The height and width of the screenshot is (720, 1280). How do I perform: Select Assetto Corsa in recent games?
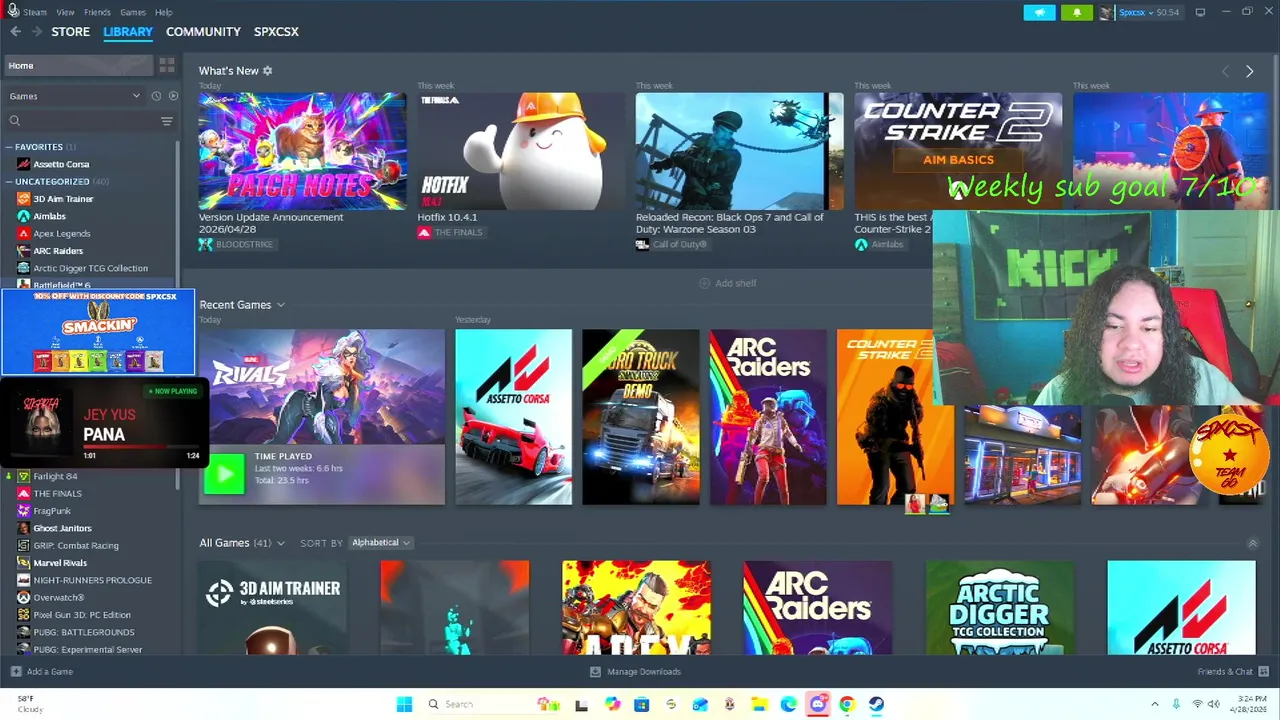[513, 417]
